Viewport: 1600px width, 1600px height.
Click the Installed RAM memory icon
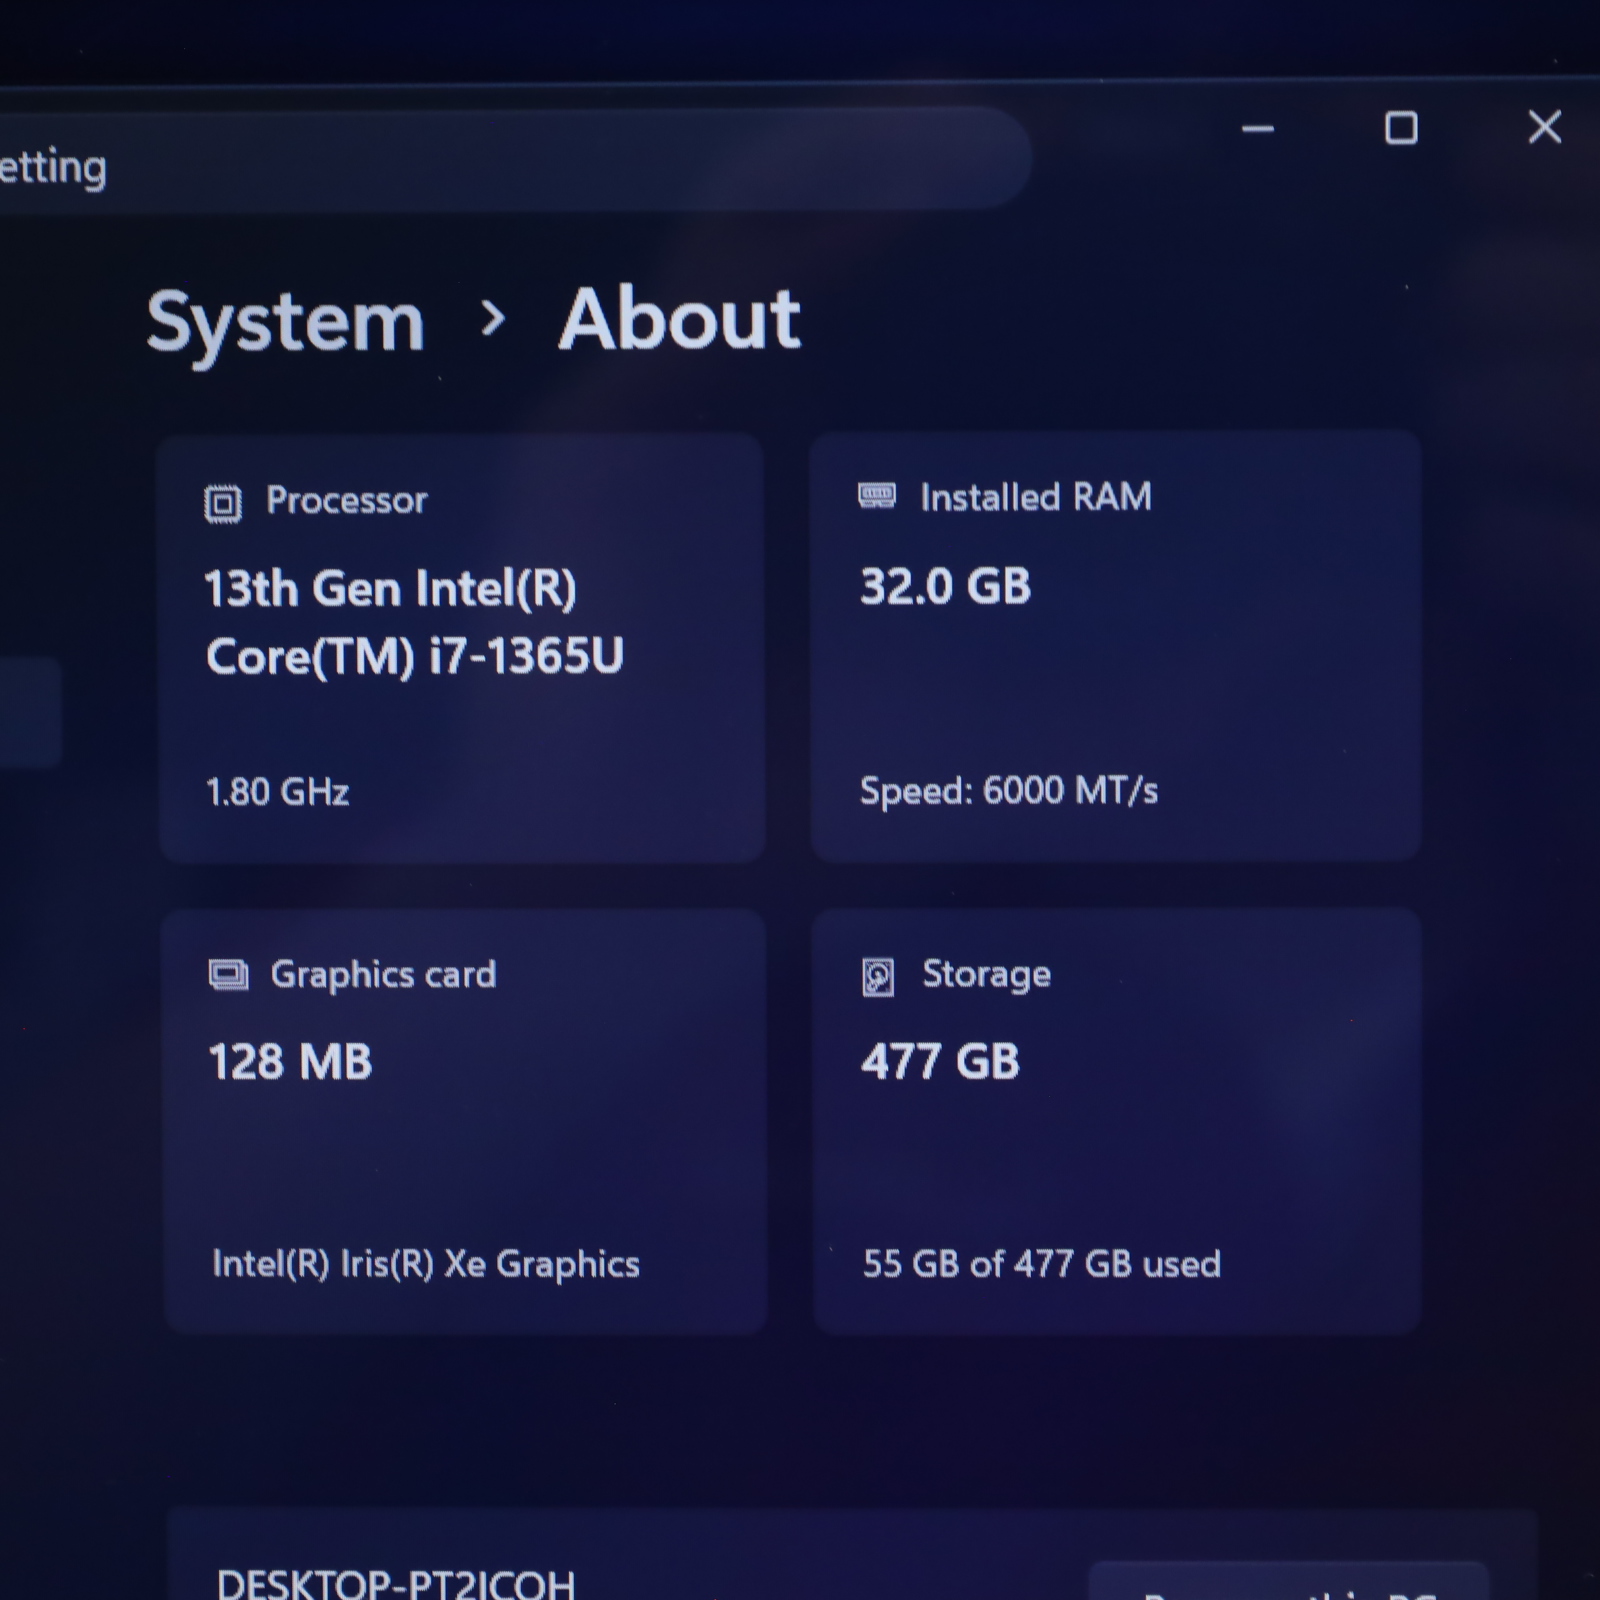coord(877,495)
